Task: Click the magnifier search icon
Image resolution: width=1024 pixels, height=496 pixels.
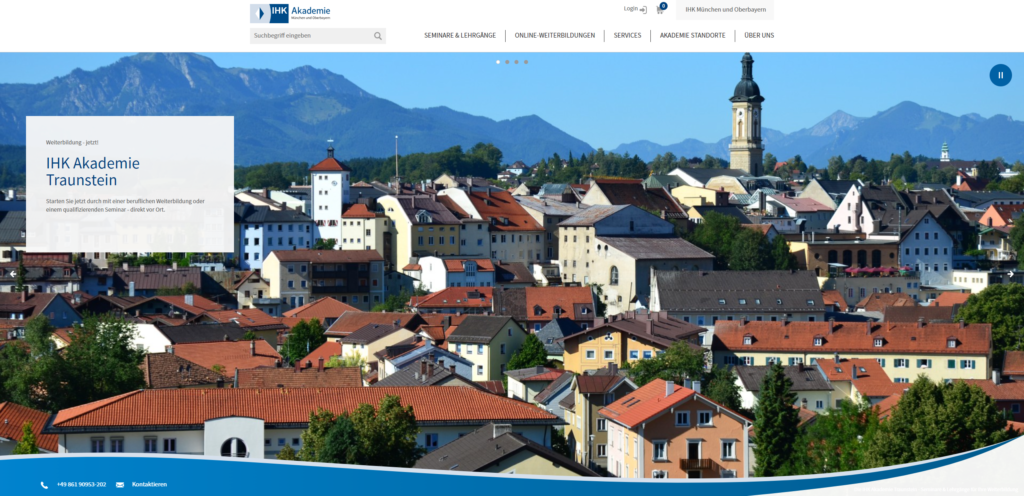Action: coord(377,36)
